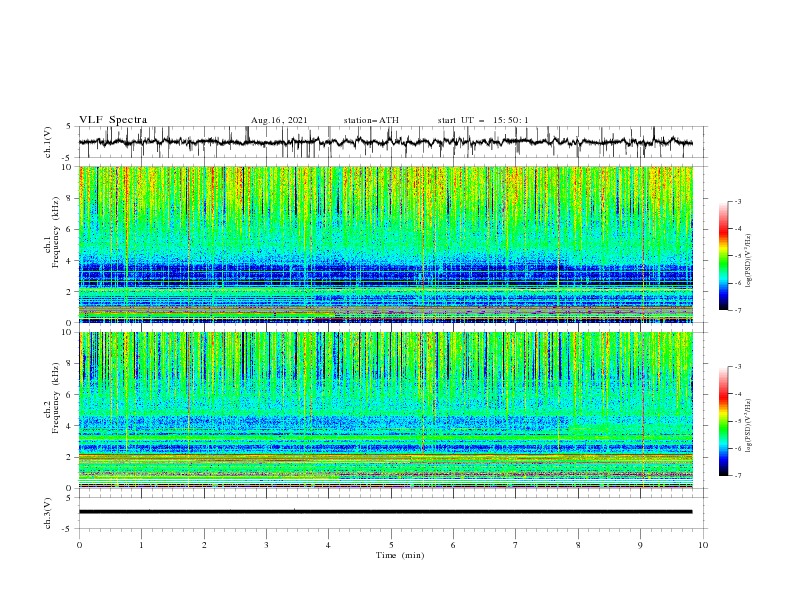
Task: Click the "-7" tick on lower colorbar
Action: pyautogui.click(x=737, y=476)
